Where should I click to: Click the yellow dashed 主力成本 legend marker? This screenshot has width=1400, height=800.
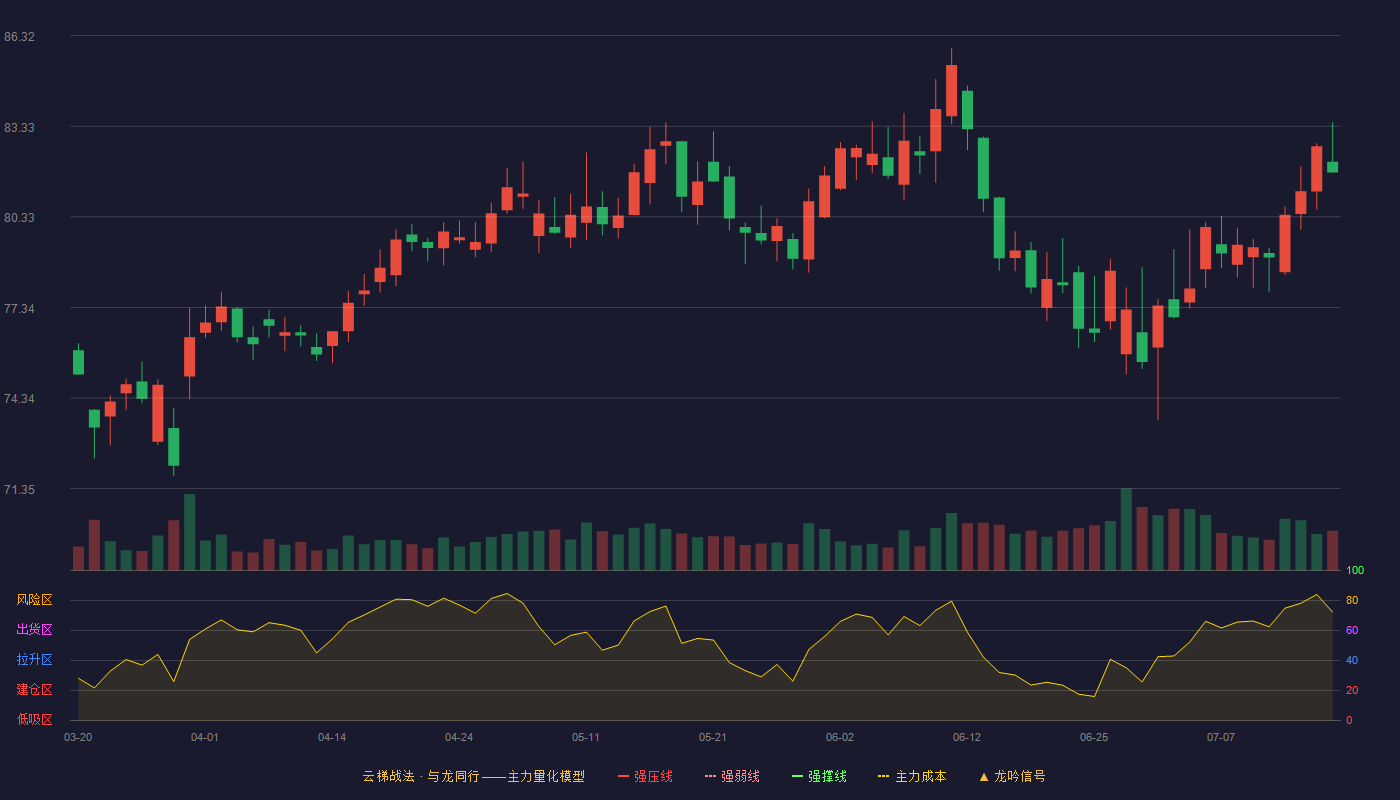[883, 776]
